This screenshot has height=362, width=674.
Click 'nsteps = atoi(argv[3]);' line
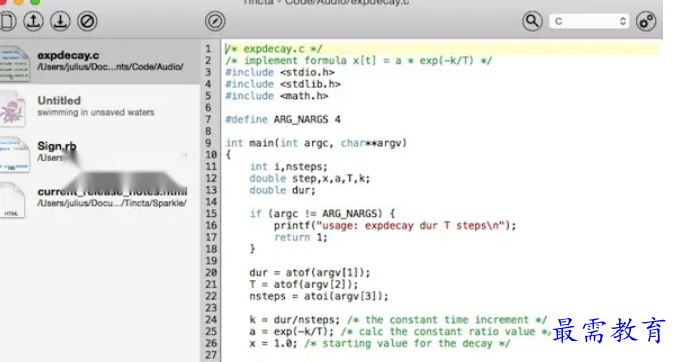tap(319, 296)
